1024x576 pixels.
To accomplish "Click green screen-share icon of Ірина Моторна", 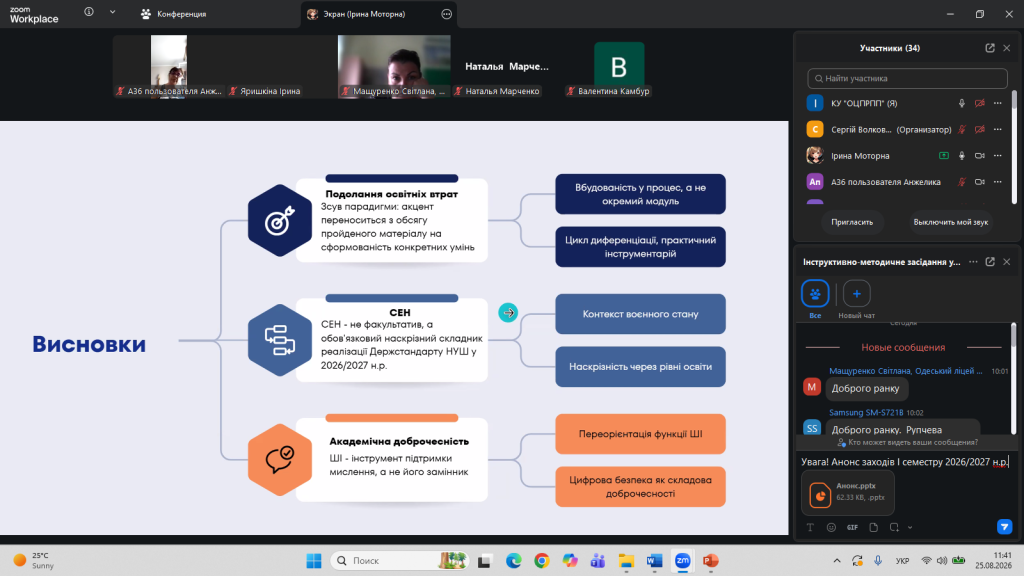I will [944, 155].
